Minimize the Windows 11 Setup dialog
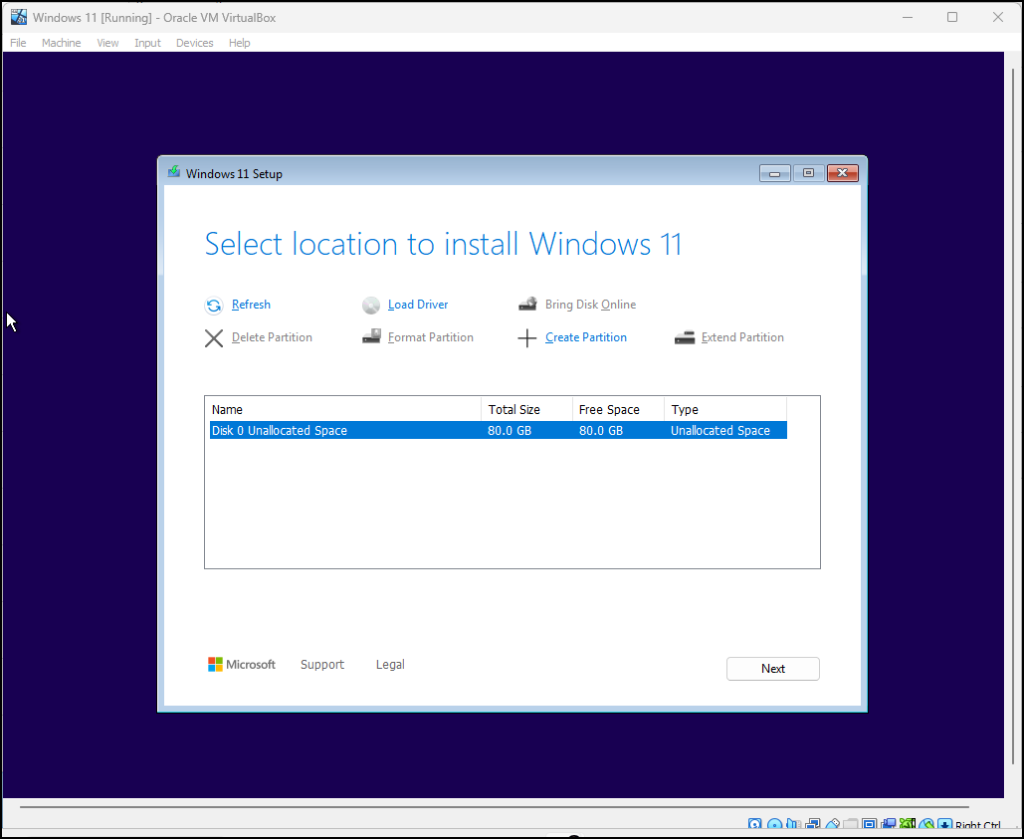The height and width of the screenshot is (839, 1024). 775,173
